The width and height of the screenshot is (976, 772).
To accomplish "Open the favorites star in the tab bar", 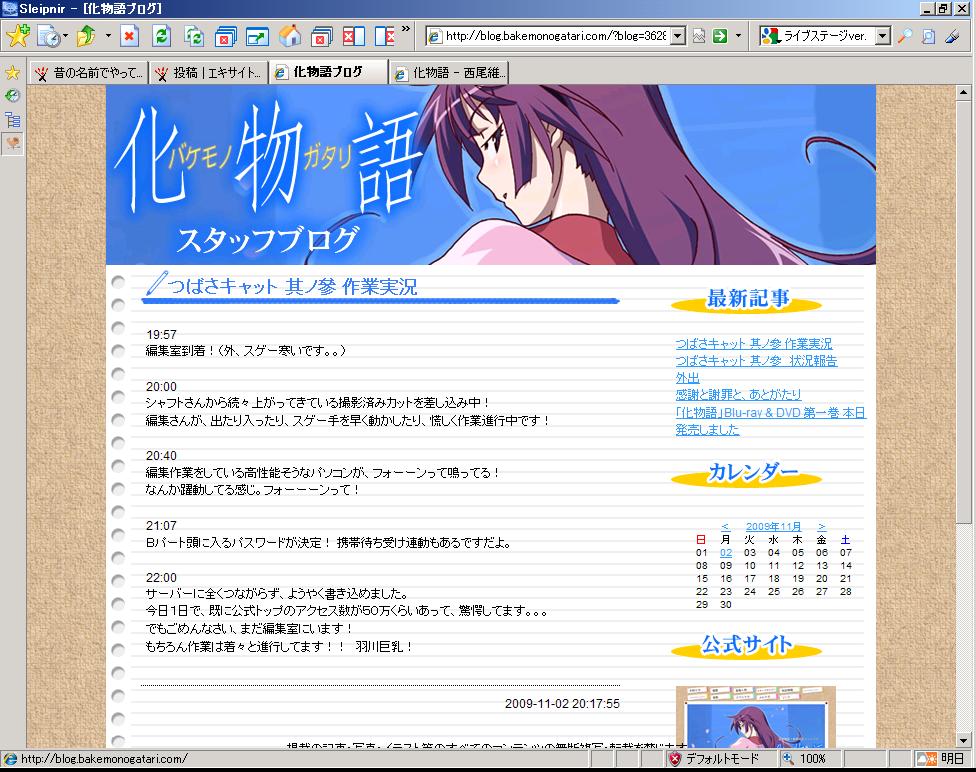I will click(x=12, y=73).
